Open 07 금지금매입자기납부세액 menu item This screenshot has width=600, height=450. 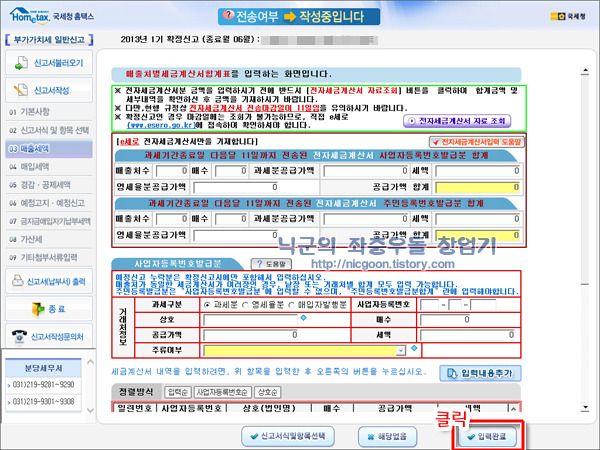point(49,221)
